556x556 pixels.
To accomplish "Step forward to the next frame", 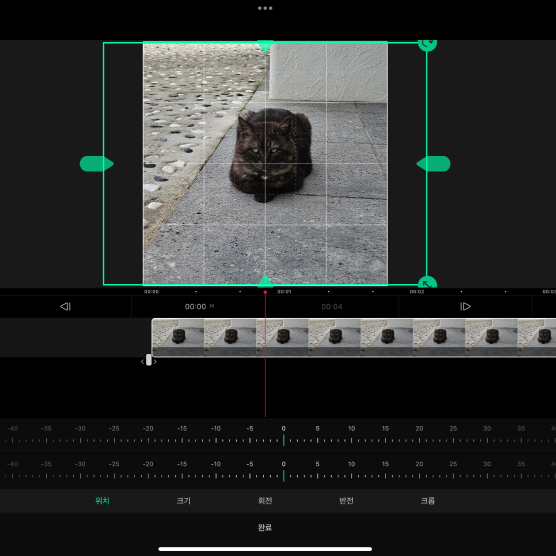I will 465,306.
